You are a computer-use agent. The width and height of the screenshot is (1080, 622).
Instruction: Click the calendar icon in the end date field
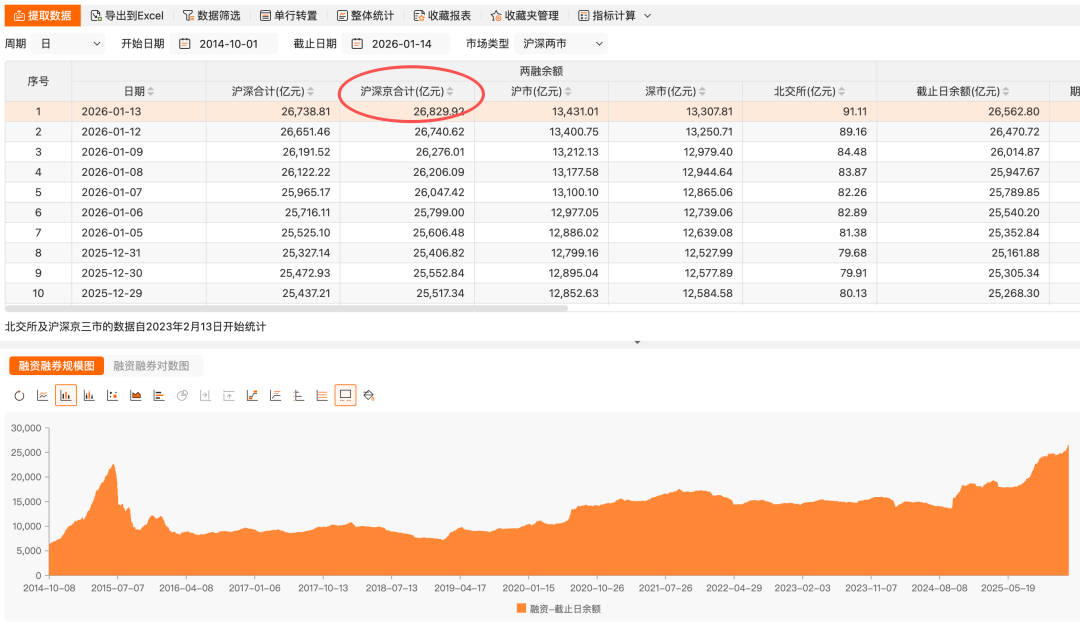tap(357, 43)
